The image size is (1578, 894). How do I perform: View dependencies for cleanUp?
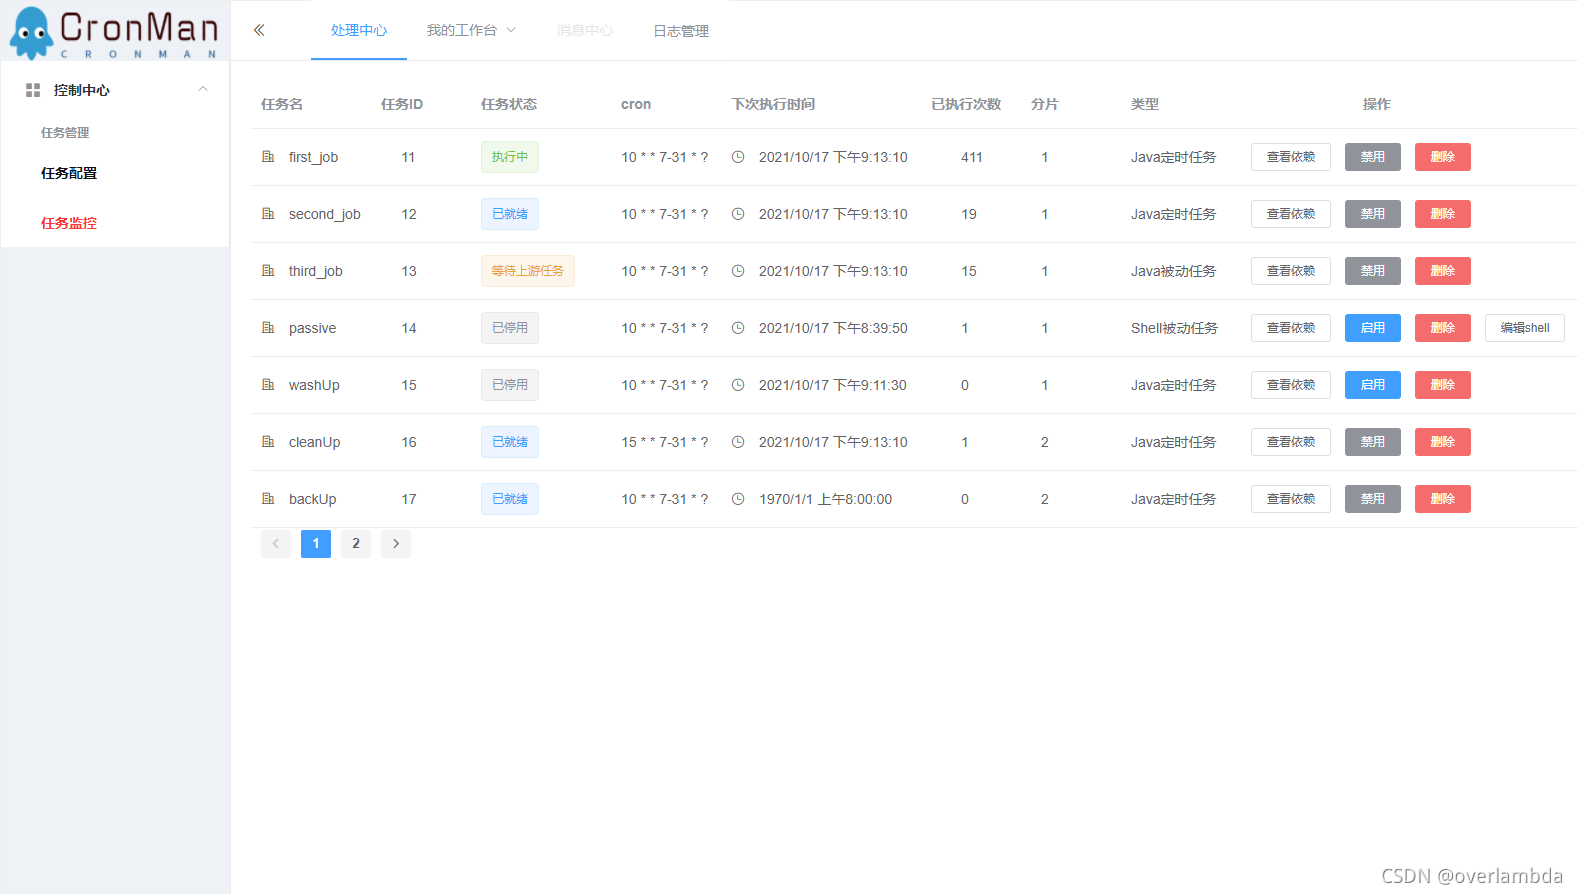point(1291,442)
